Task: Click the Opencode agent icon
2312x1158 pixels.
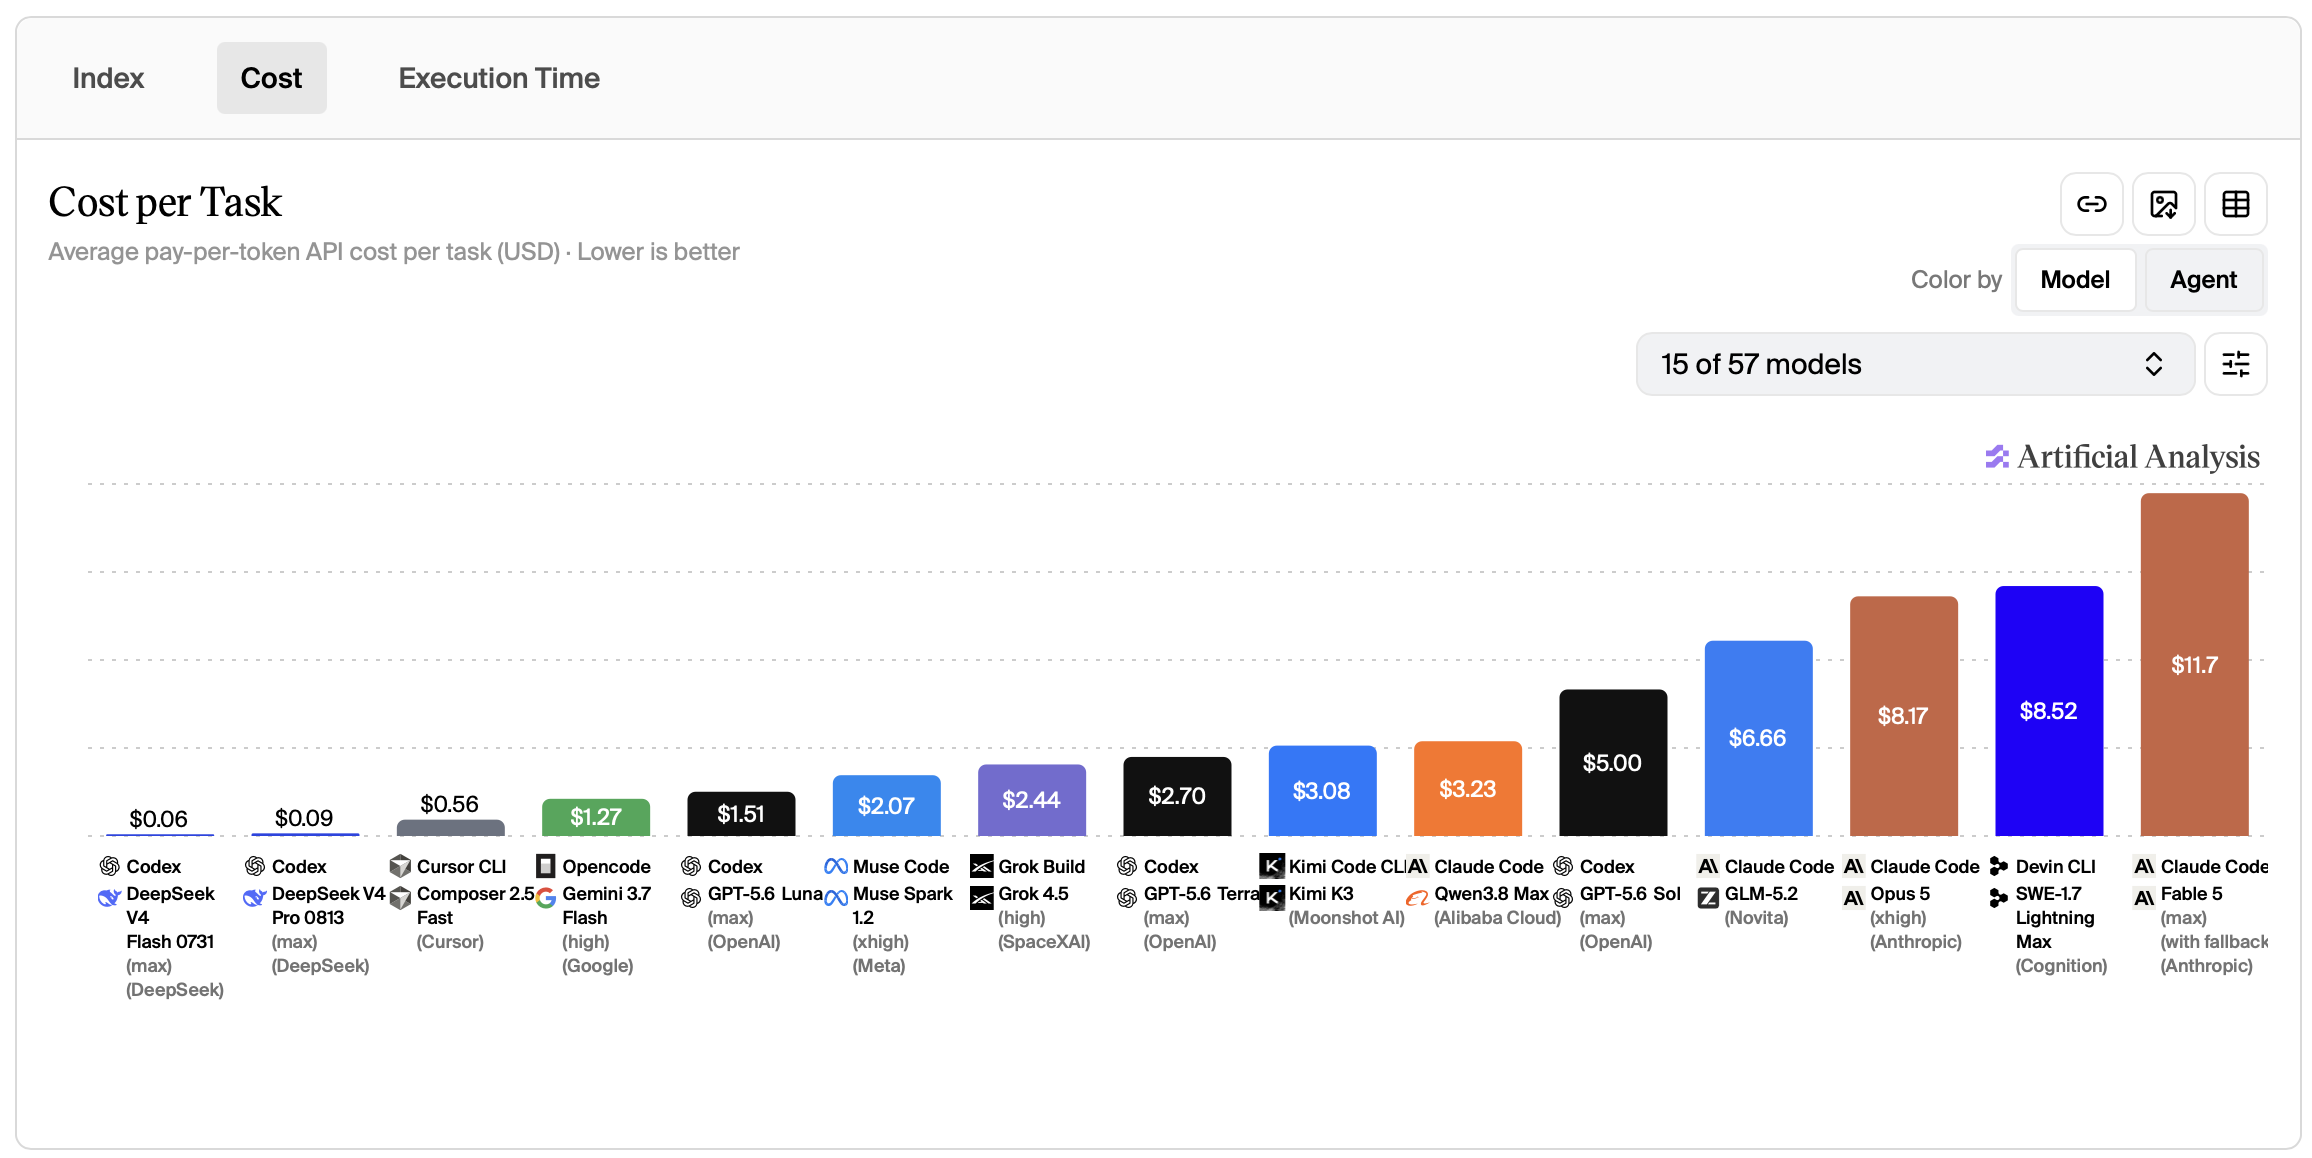Action: pos(545,866)
